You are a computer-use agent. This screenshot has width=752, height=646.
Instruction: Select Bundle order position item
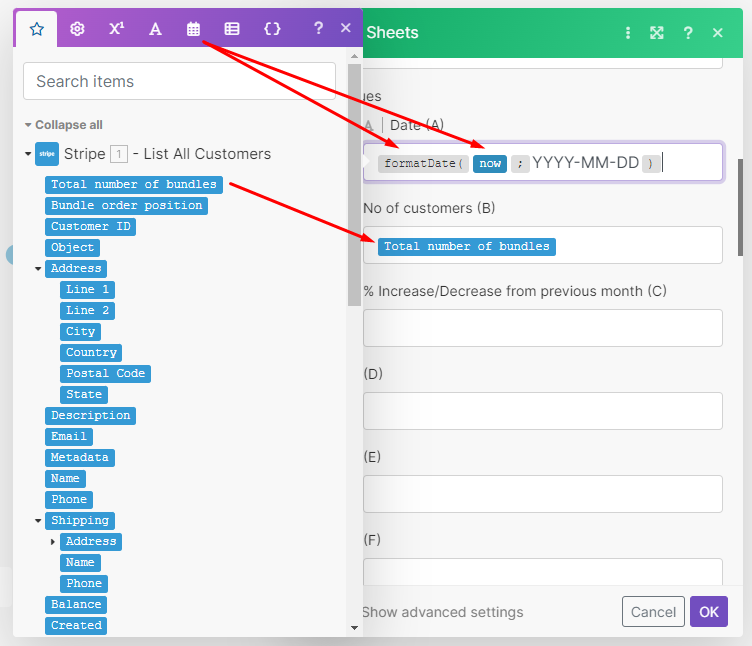point(127,206)
